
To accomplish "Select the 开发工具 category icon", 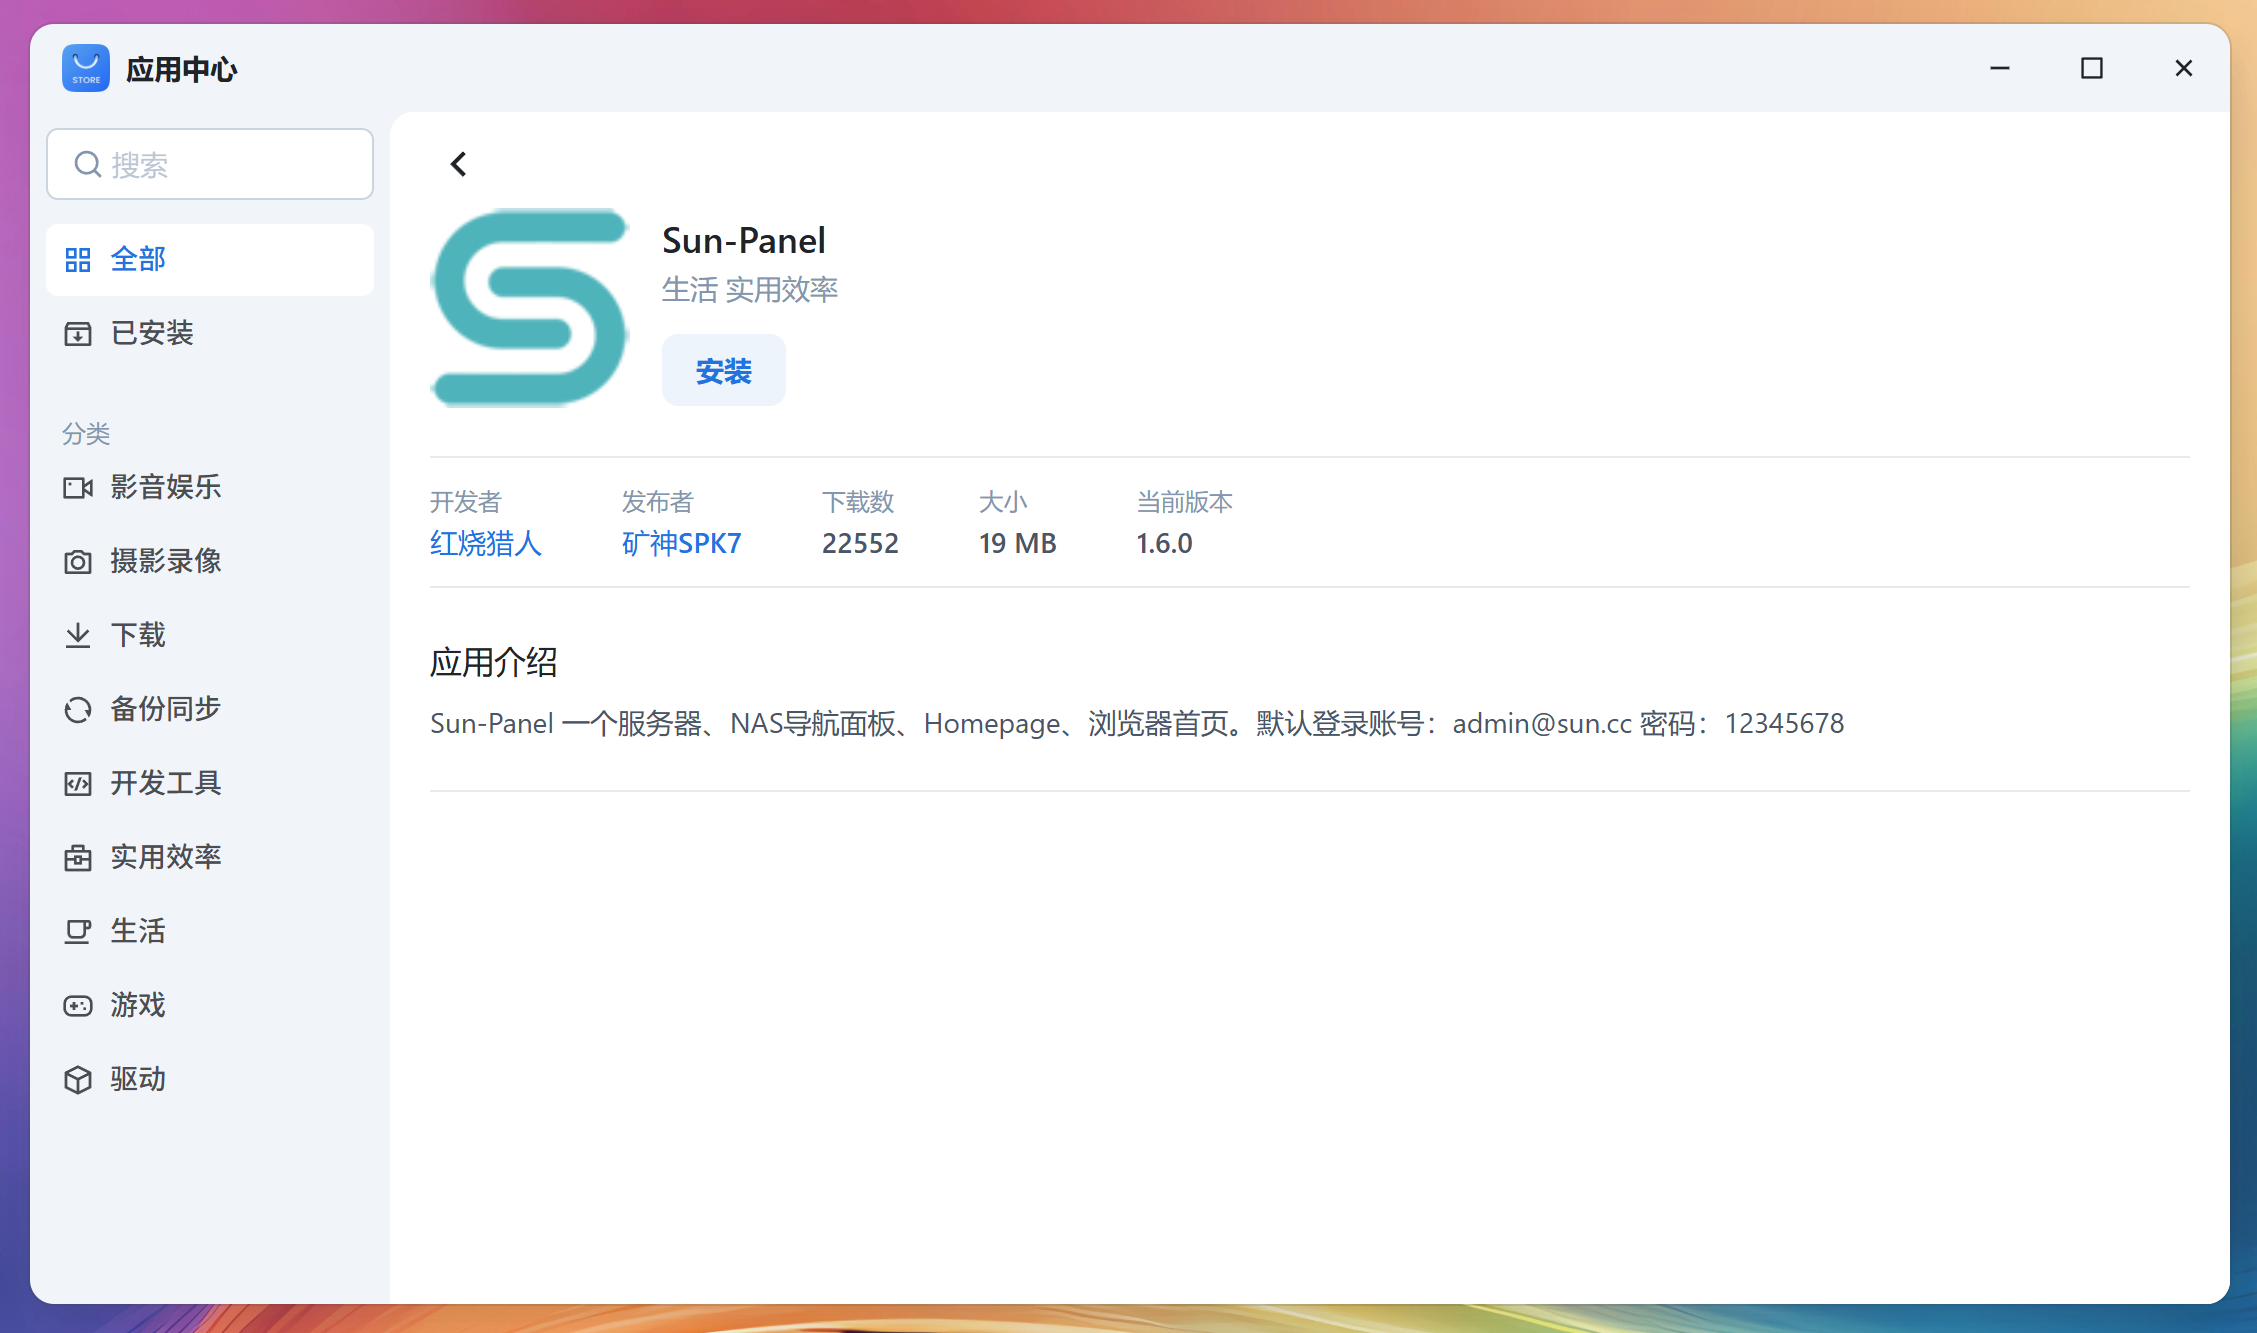I will tap(78, 783).
